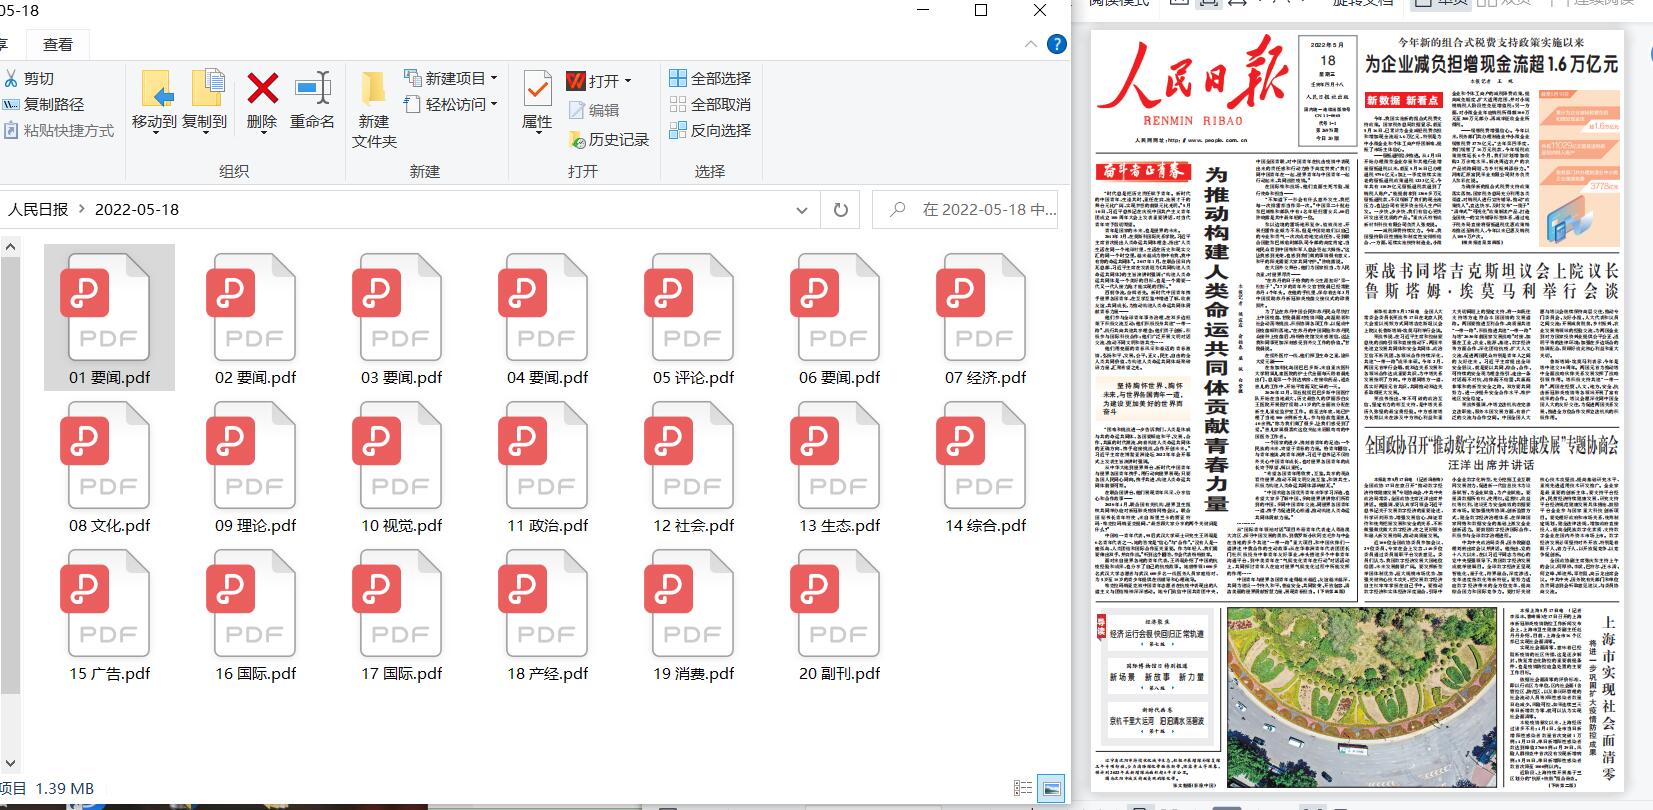Select file 01 要闻.pdf

pyautogui.click(x=109, y=317)
